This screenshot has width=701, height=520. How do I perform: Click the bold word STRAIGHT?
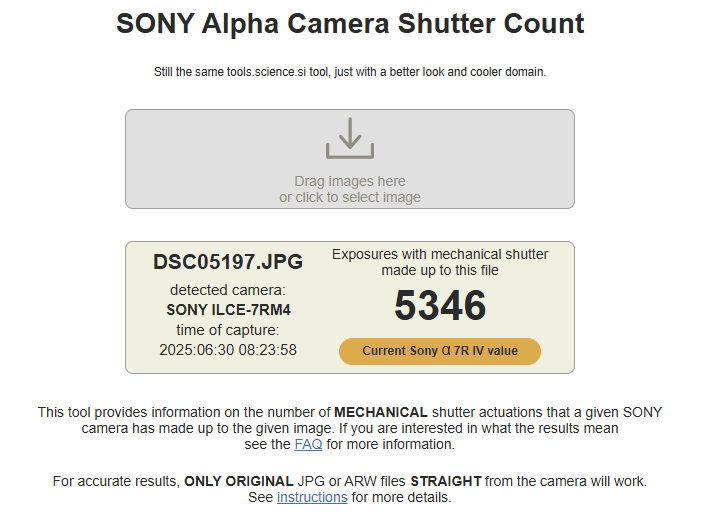445,481
